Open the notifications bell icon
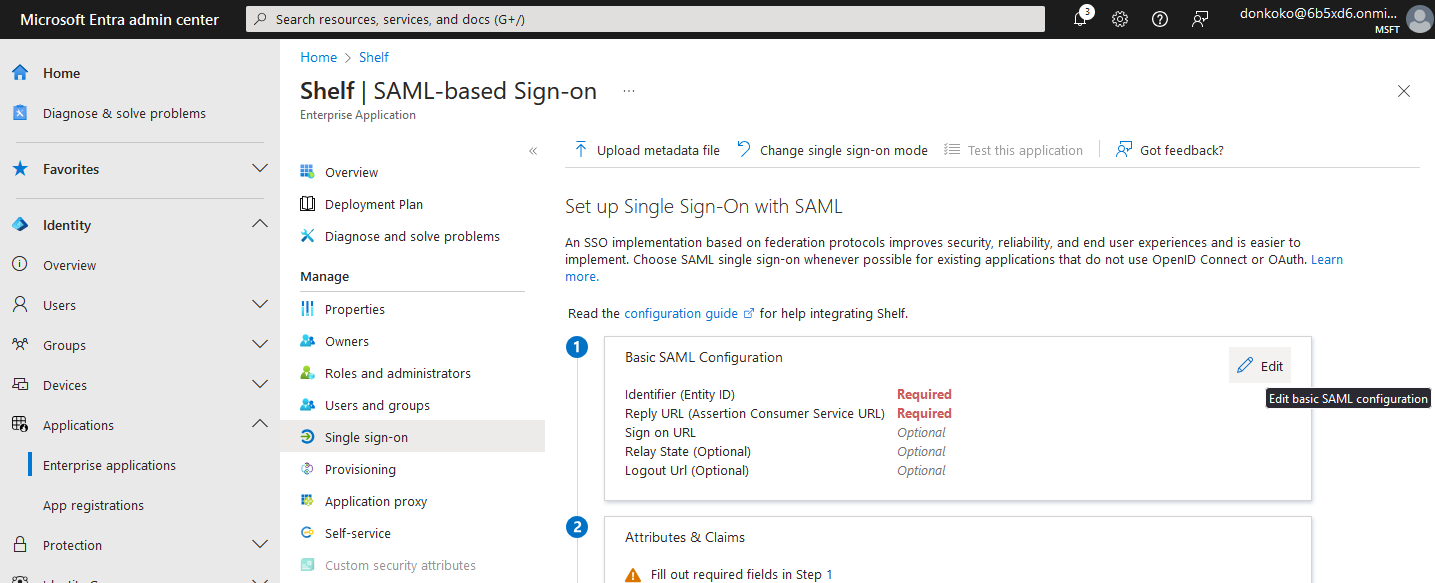Image resolution: width=1435 pixels, height=583 pixels. coord(1080,19)
